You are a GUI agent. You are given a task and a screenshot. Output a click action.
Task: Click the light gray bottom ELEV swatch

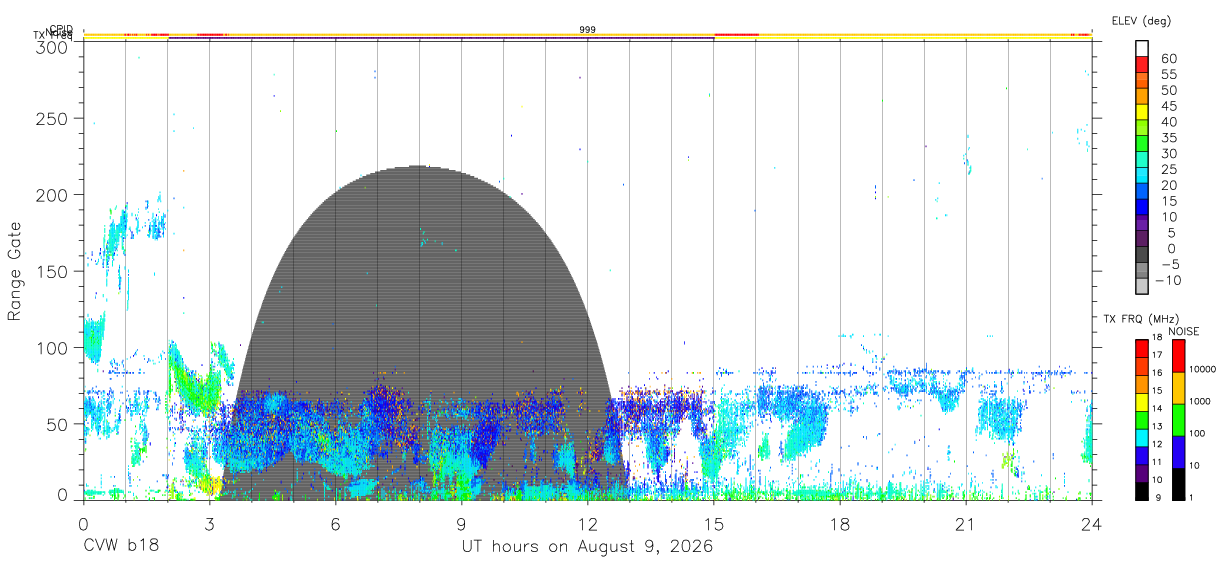(1142, 286)
